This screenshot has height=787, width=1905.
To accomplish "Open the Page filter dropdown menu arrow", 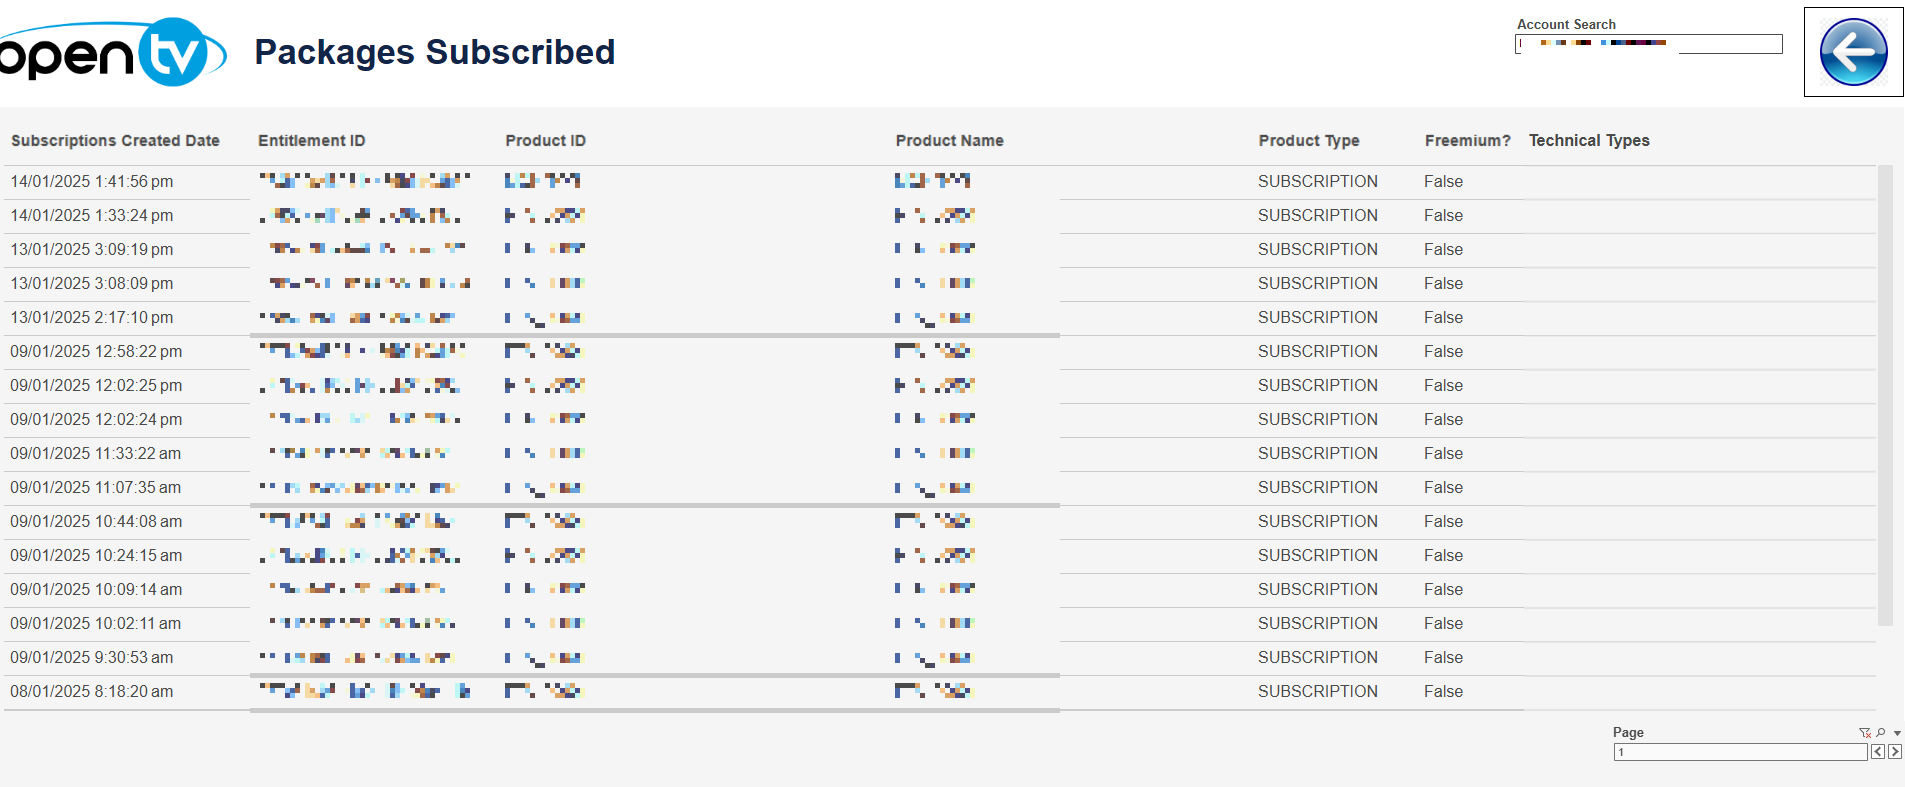I will 1897,733.
